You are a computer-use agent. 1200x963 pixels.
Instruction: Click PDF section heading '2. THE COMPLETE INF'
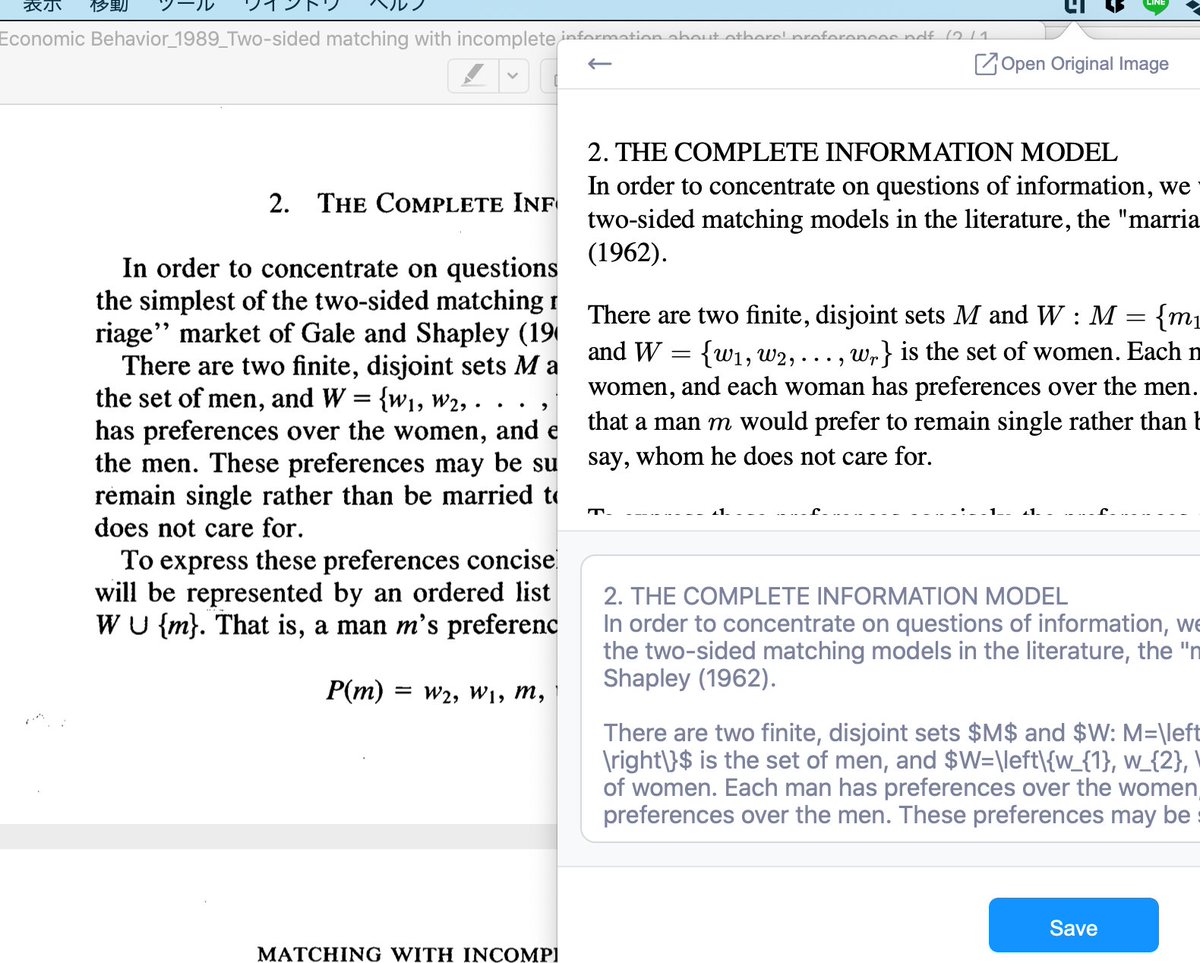pyautogui.click(x=412, y=203)
